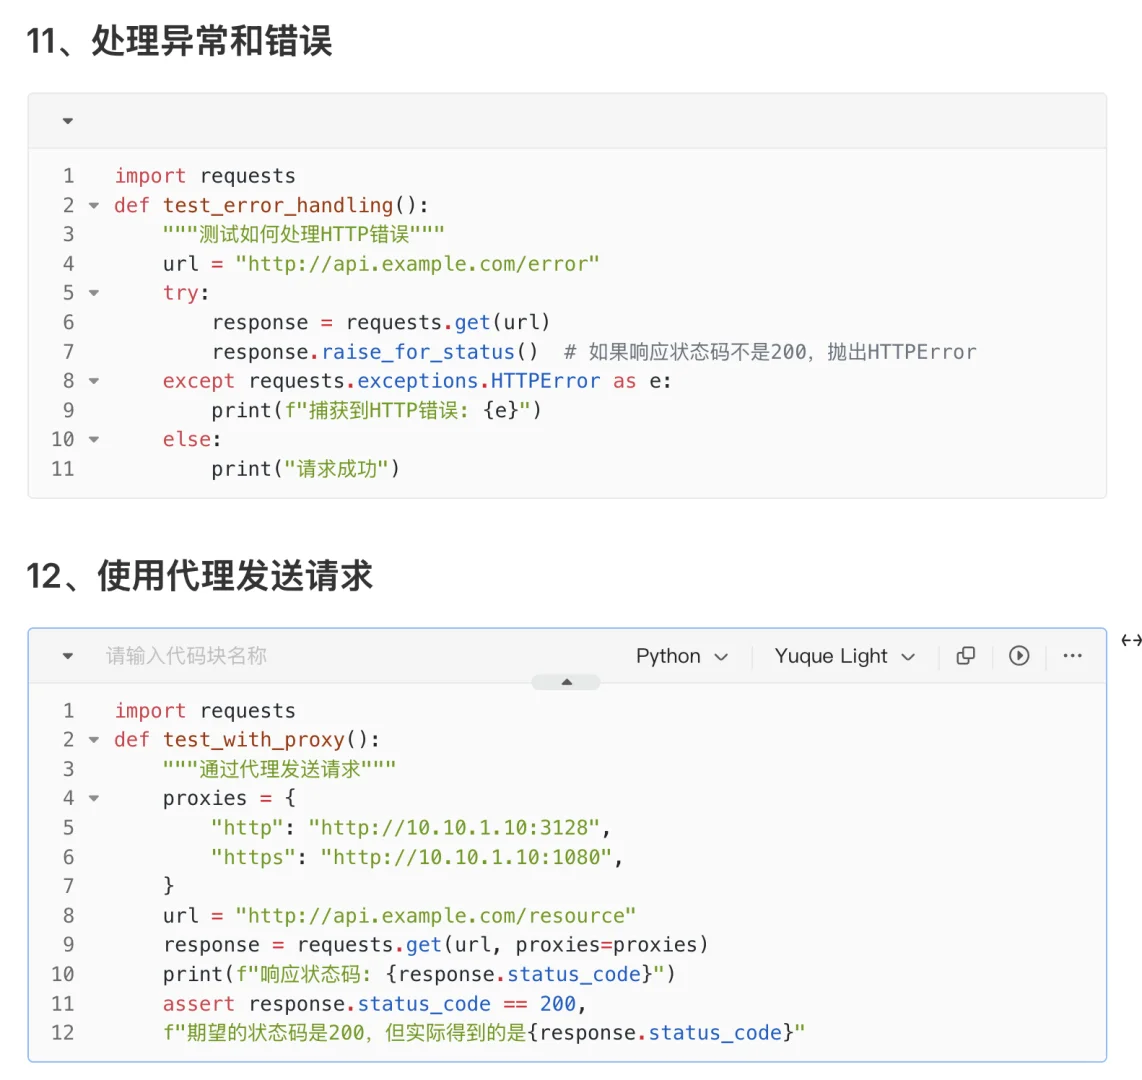Collapse the error handling code block with the header triangle

coord(68,121)
